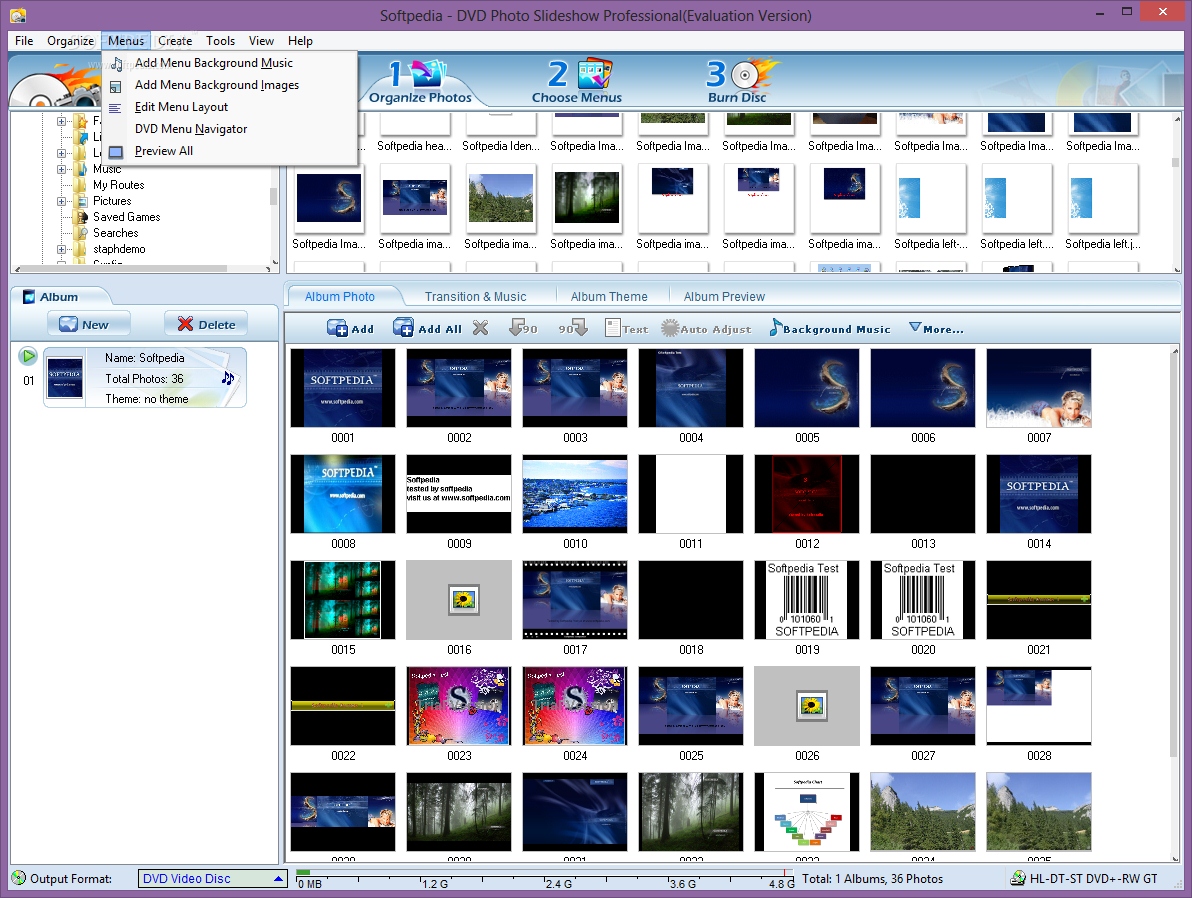This screenshot has width=1192, height=898.
Task: Choose Add Menu Background Images
Action: tap(229, 85)
